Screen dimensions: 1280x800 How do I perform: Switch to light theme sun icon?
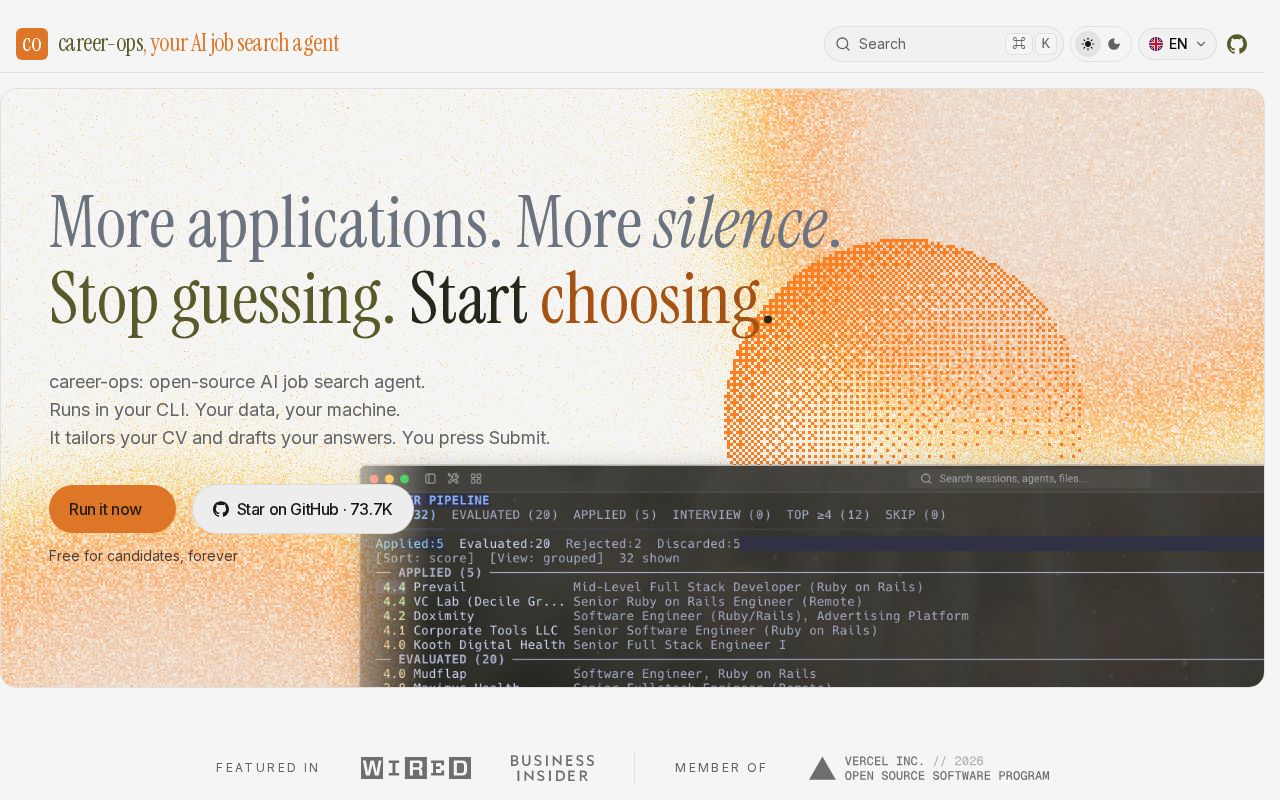point(1088,44)
